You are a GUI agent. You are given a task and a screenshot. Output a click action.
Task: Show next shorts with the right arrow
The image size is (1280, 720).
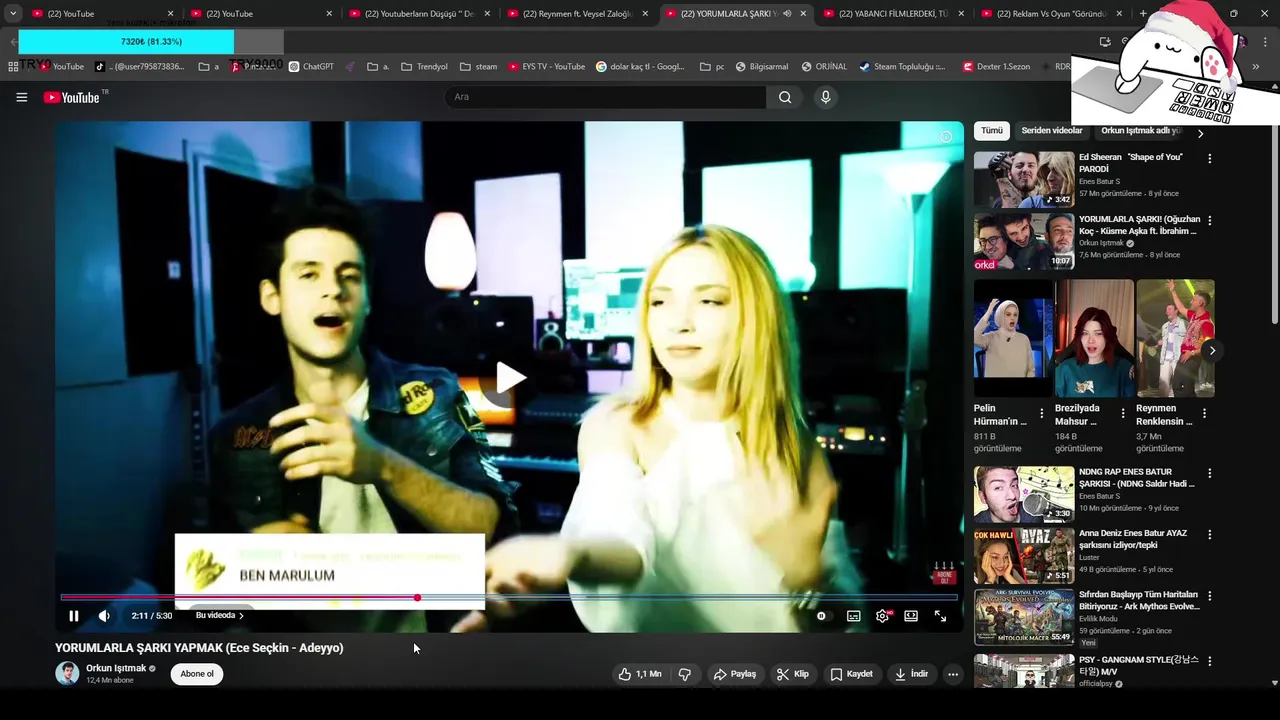[x=1212, y=350]
